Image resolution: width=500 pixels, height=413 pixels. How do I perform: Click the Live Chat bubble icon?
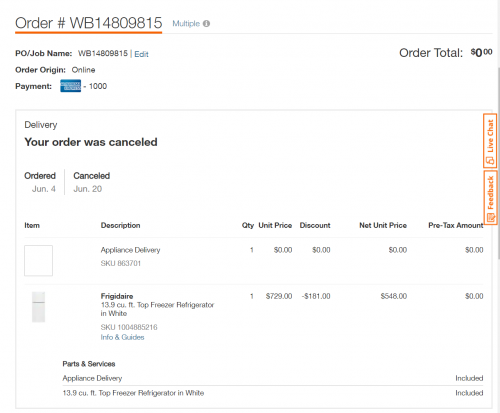(x=490, y=160)
